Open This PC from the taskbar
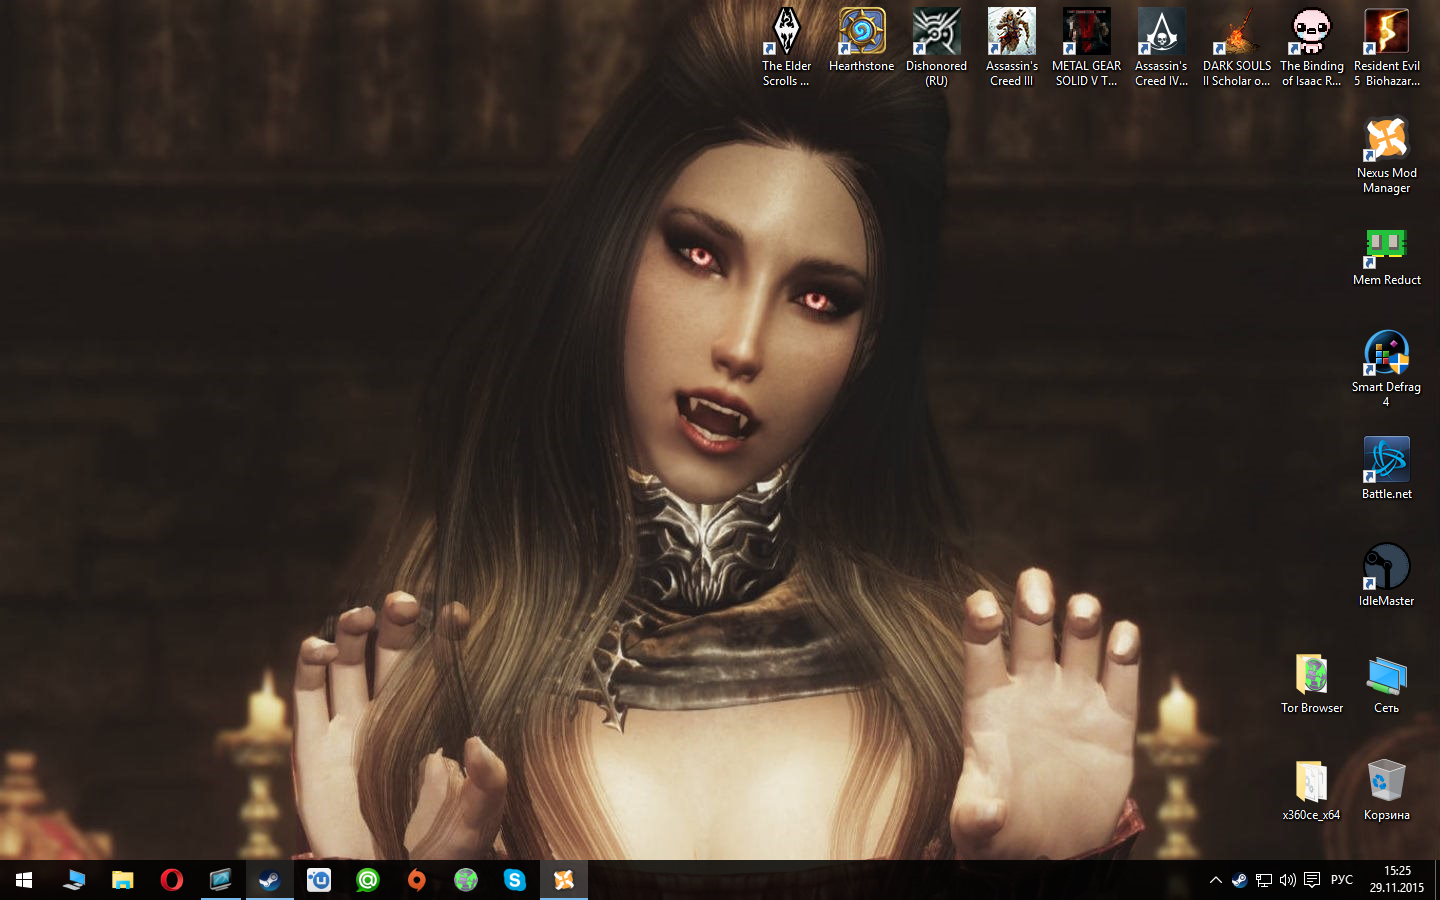Viewport: 1440px width, 900px height. (73, 880)
